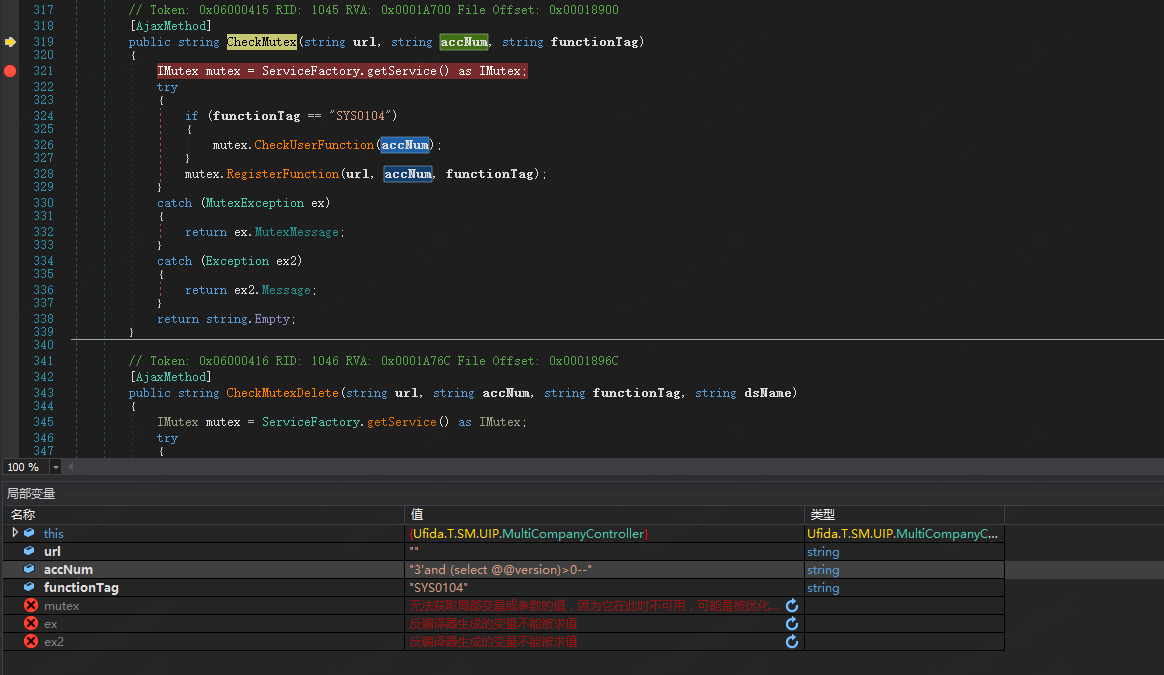
Task: Click the red error icon beside mutex
Action: coord(31,606)
